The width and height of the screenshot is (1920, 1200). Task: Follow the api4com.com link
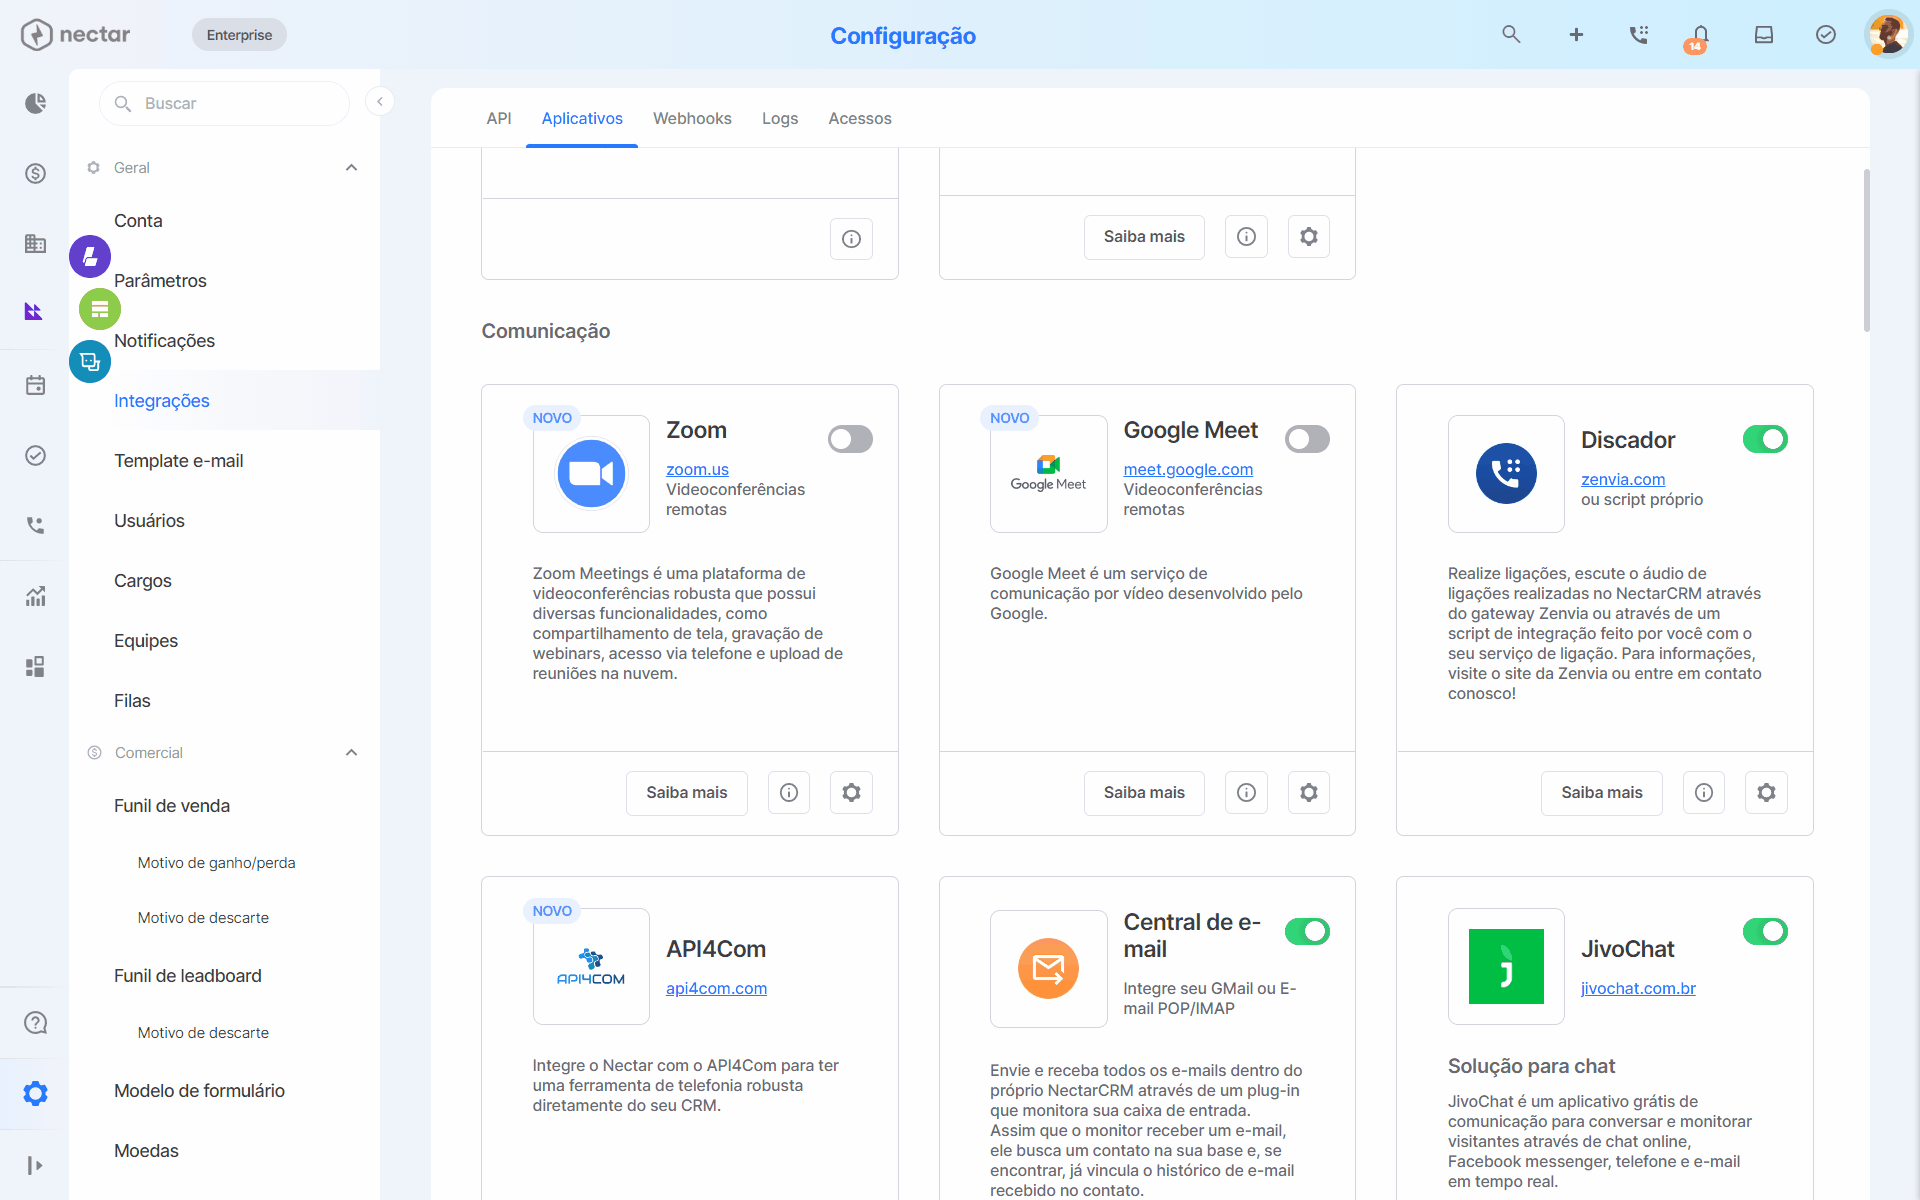(x=716, y=988)
